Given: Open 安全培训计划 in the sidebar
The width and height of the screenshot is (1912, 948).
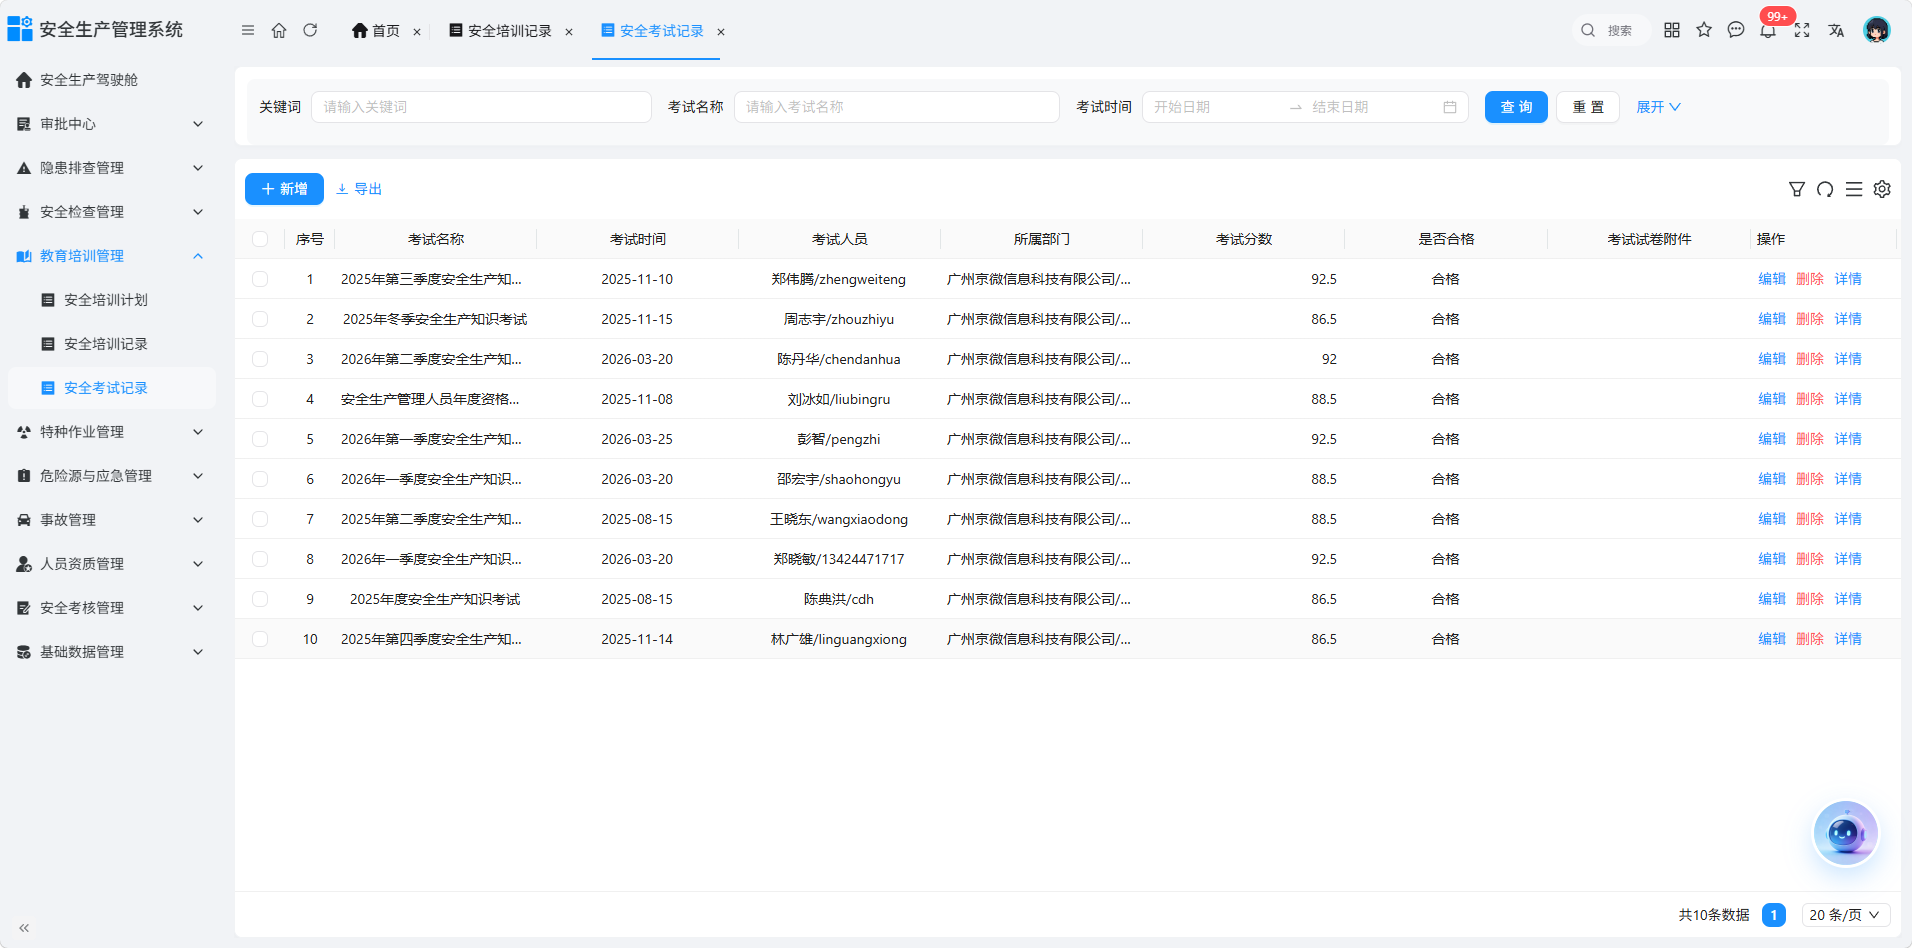Looking at the screenshot, I should (112, 300).
